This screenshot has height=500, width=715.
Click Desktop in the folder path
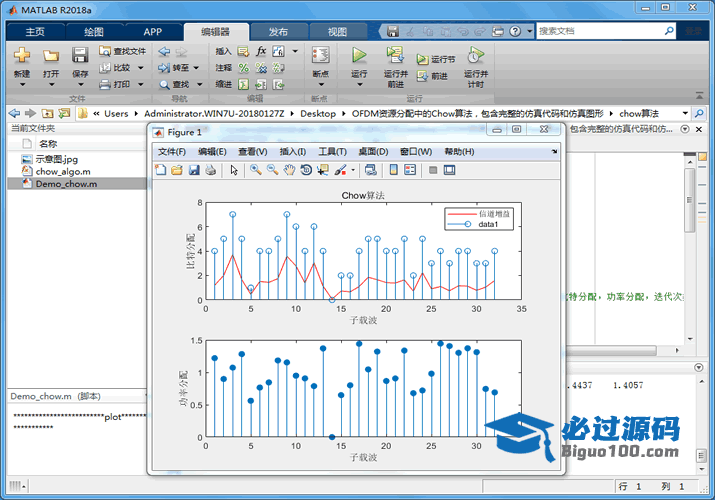(x=318, y=113)
